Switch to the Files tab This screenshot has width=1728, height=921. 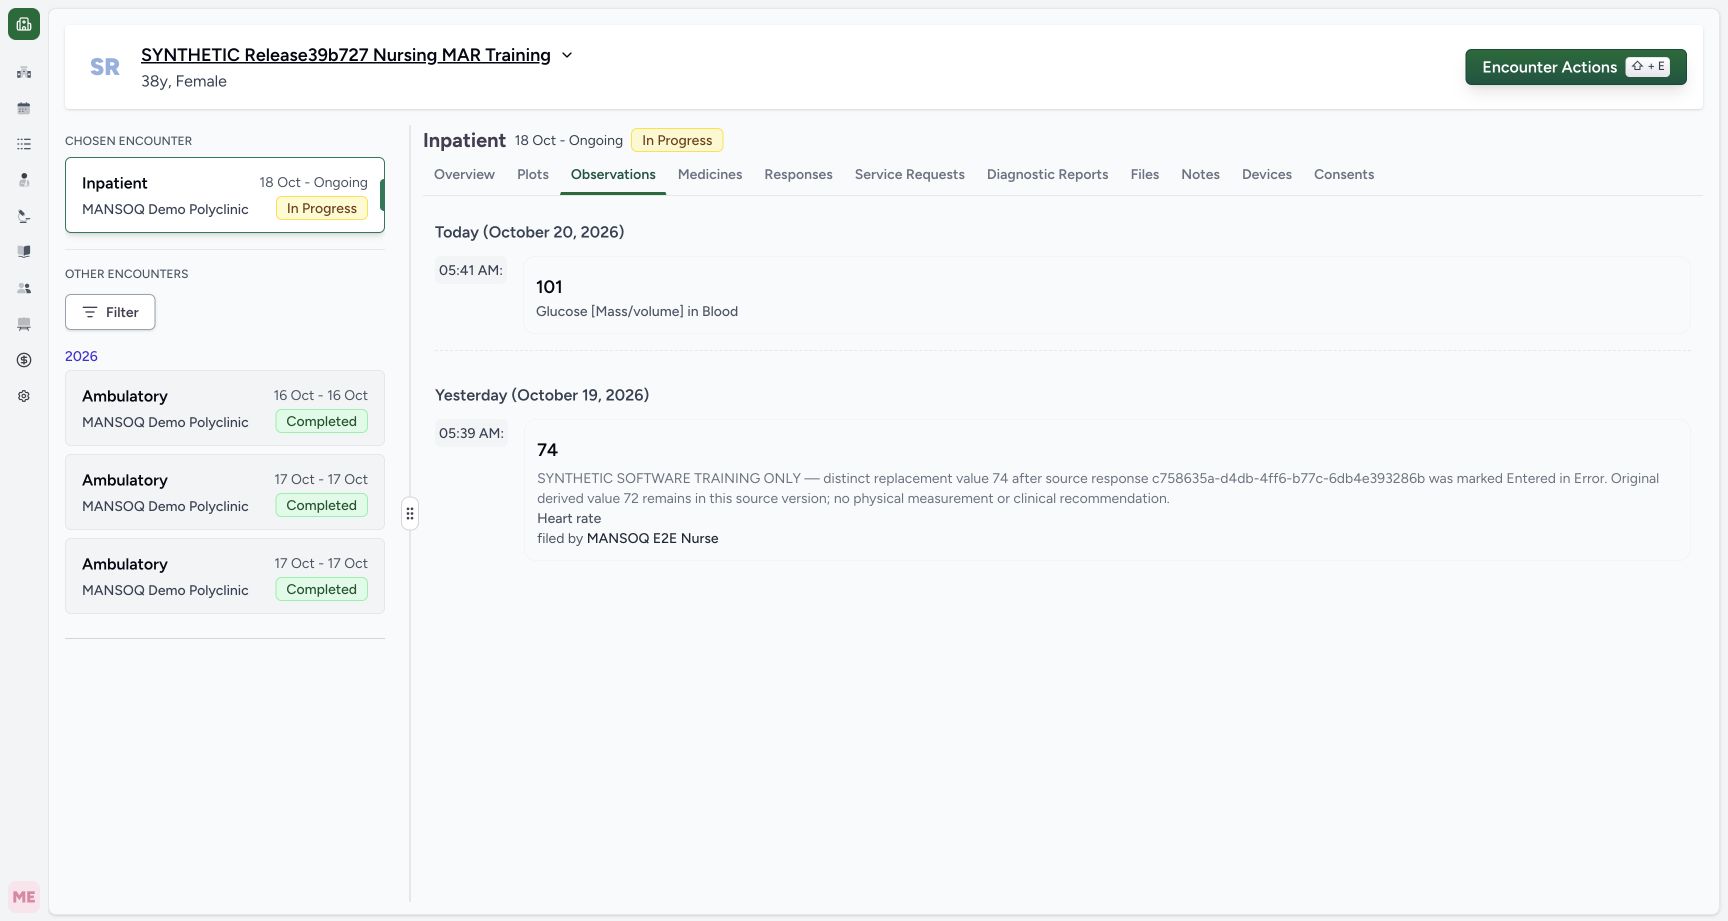pyautogui.click(x=1145, y=174)
